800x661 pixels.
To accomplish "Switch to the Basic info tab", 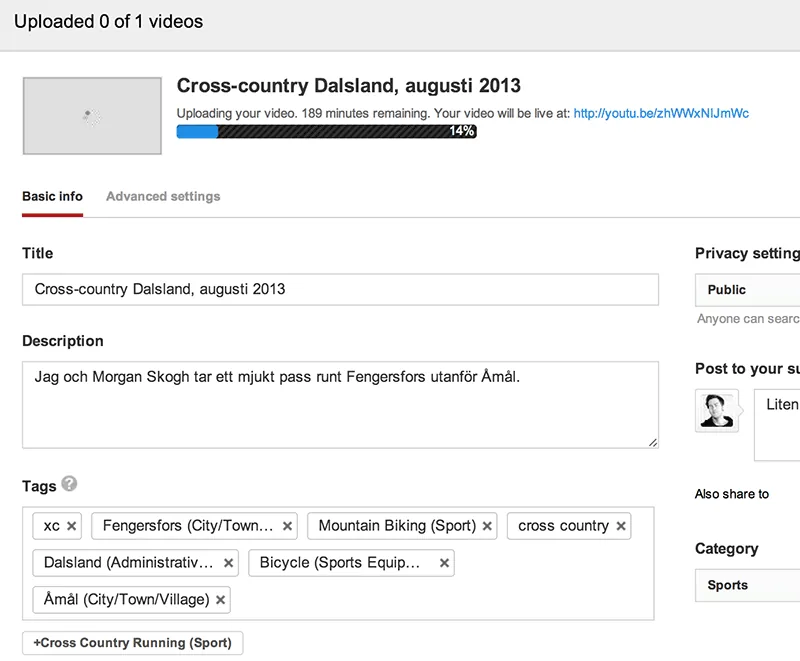I will point(53,197).
